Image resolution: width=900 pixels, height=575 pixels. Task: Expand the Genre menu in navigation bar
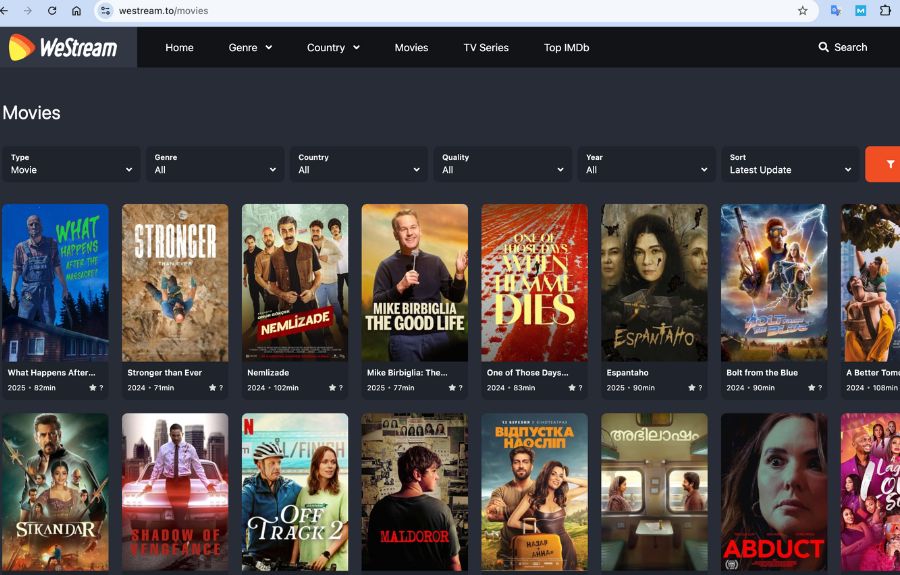[250, 48]
